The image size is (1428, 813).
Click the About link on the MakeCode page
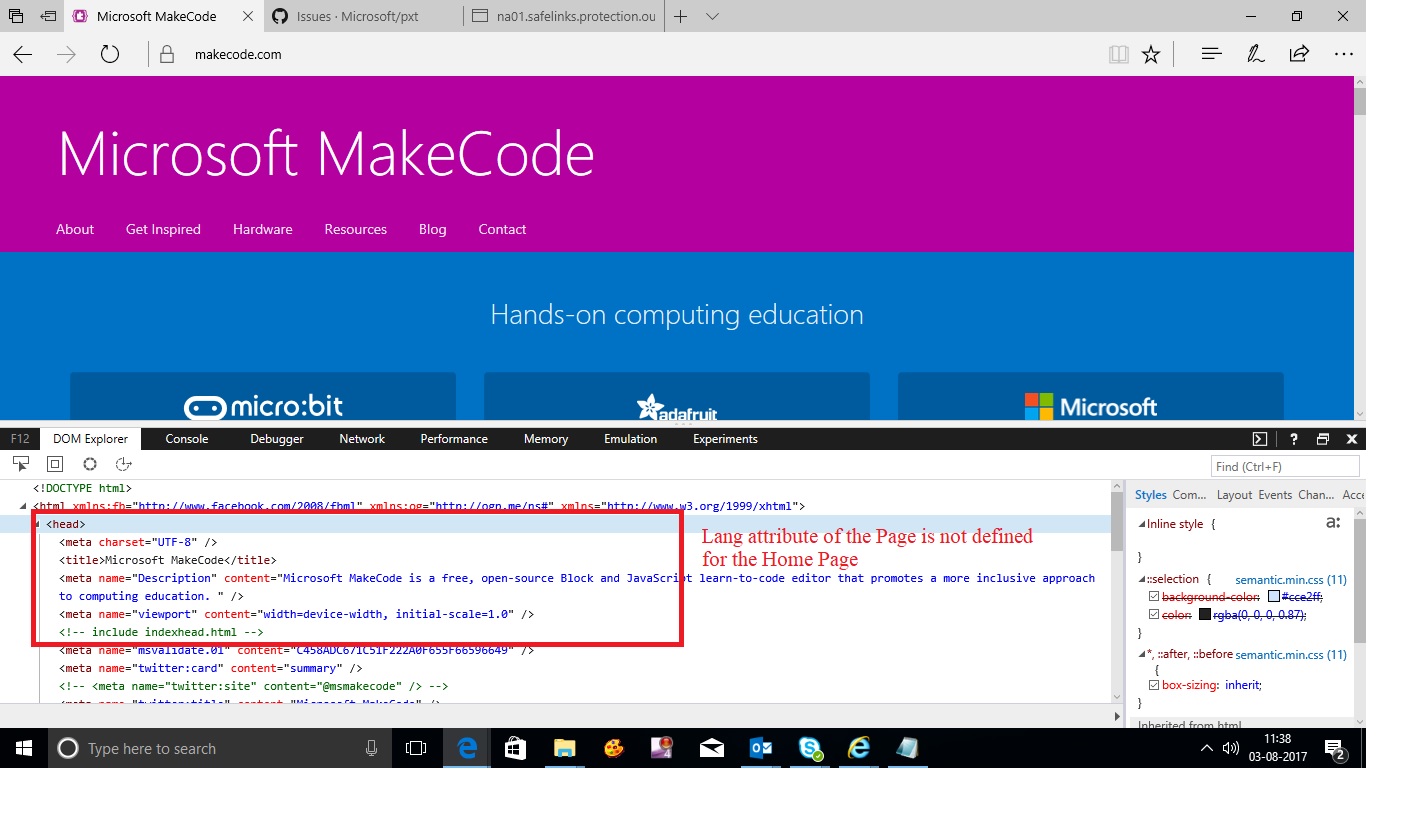[x=75, y=229]
